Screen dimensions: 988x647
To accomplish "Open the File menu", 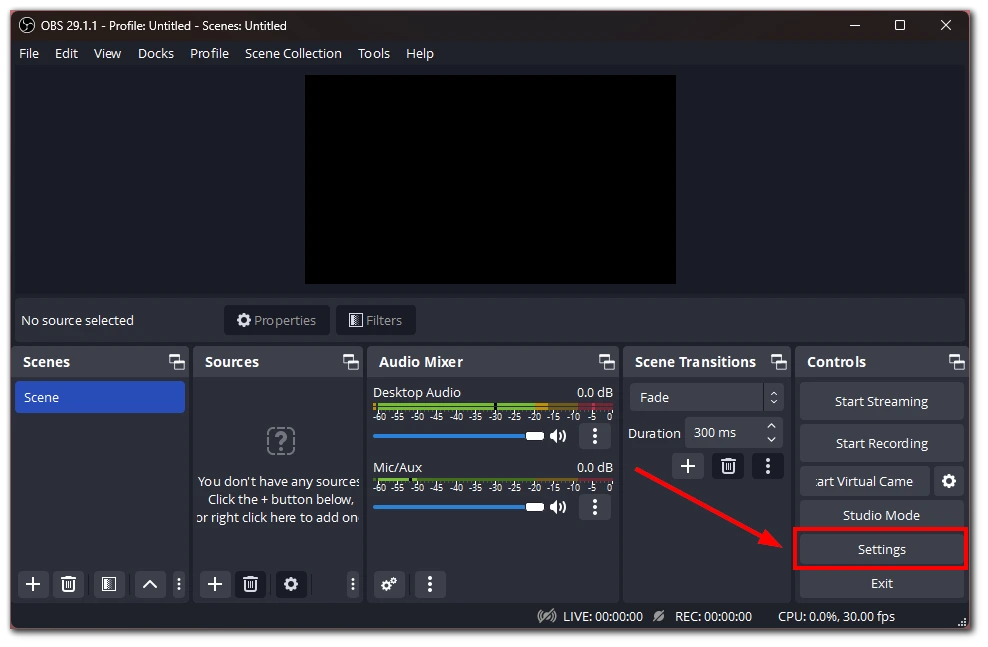I will (x=29, y=54).
